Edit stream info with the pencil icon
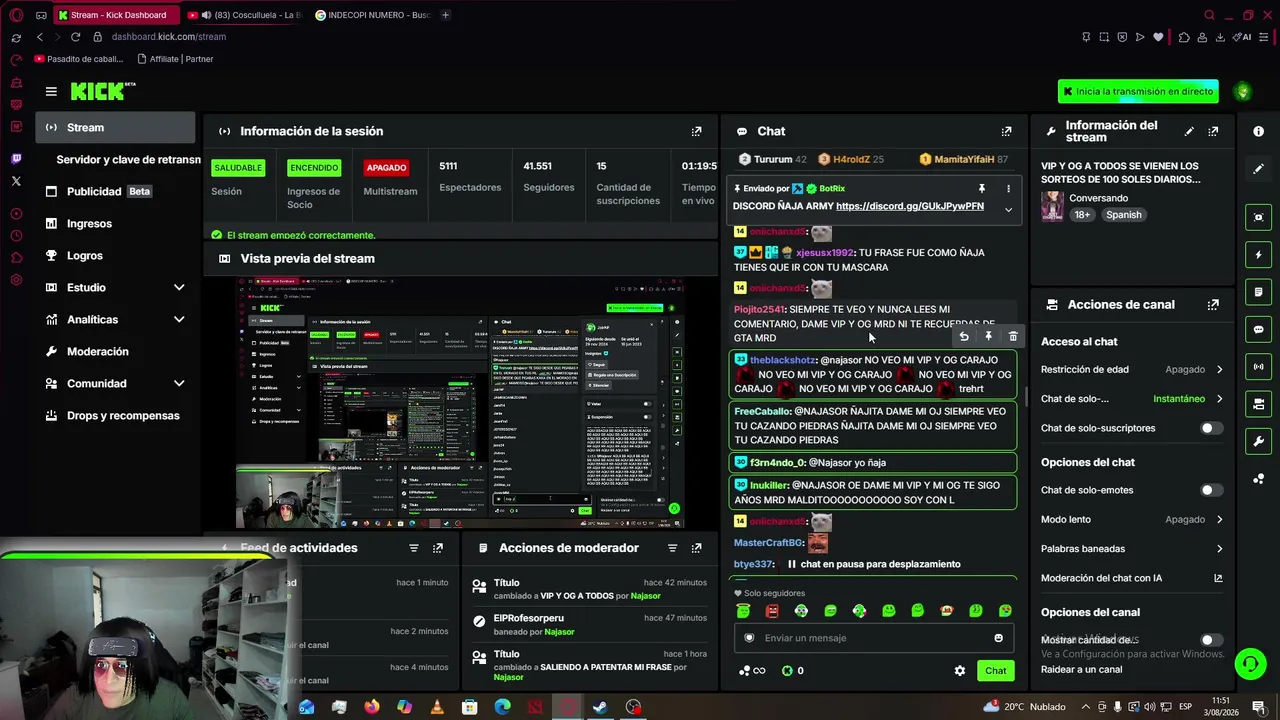The image size is (1280, 720). [x=1189, y=131]
